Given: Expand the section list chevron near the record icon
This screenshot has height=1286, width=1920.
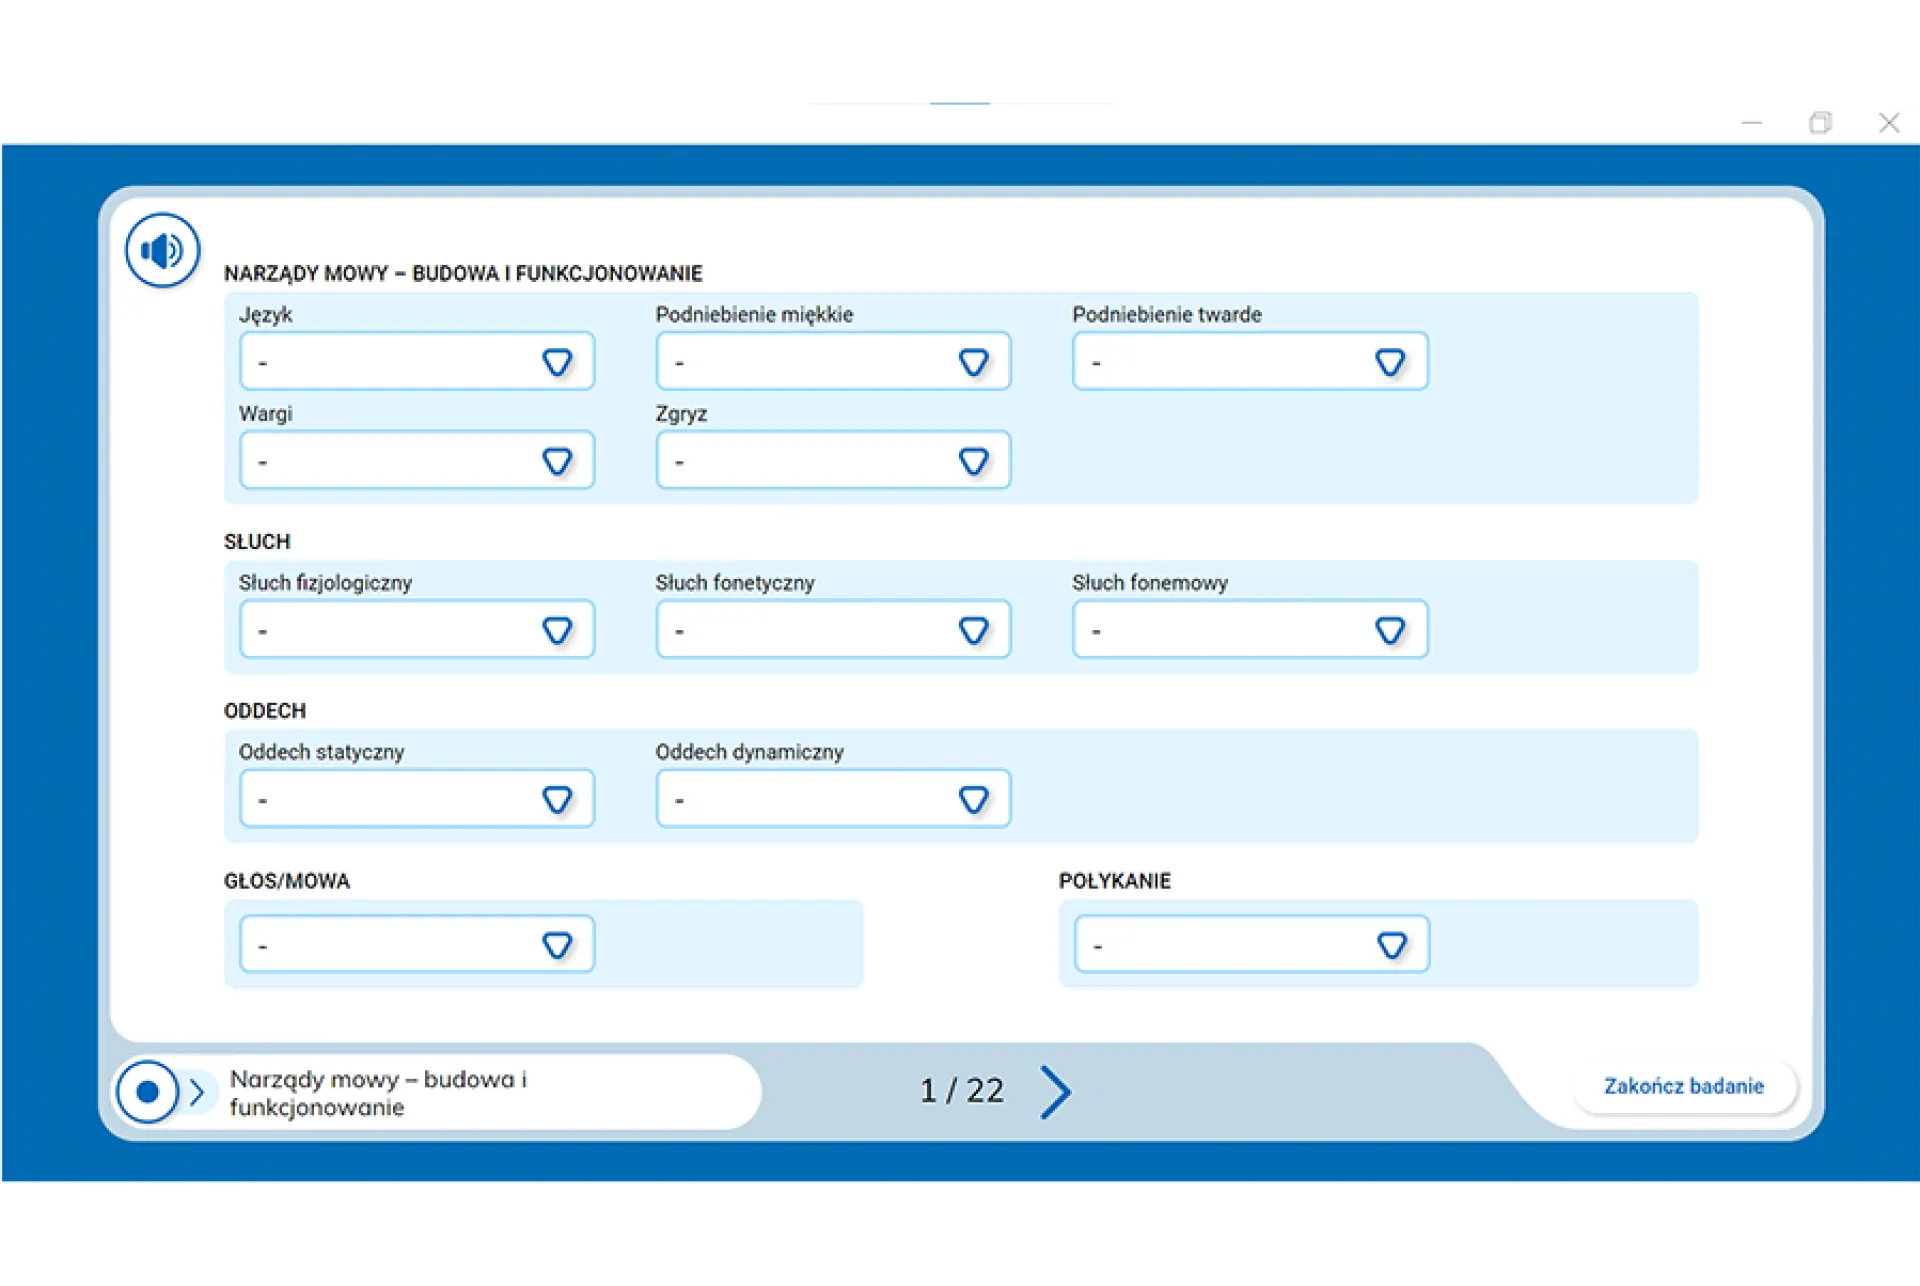Looking at the screenshot, I should [197, 1092].
